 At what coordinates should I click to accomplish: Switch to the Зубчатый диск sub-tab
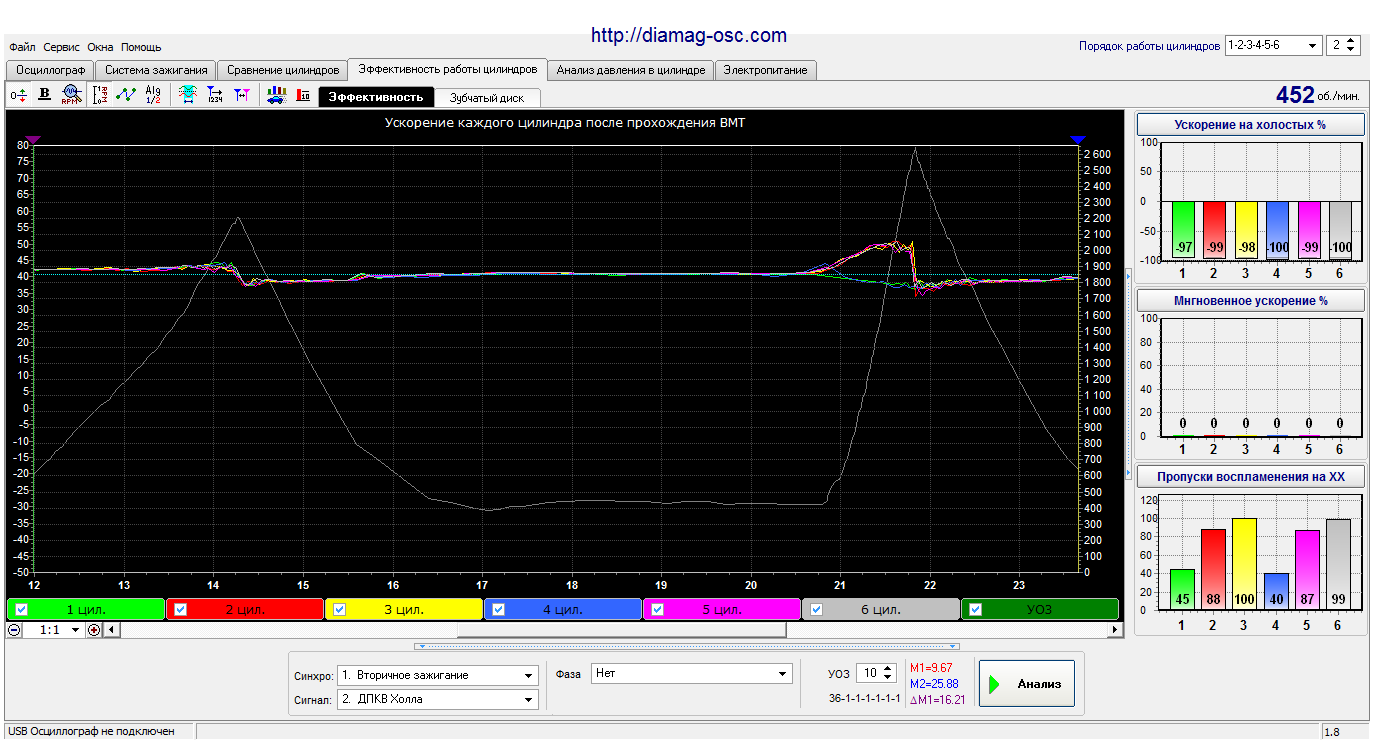pos(487,97)
